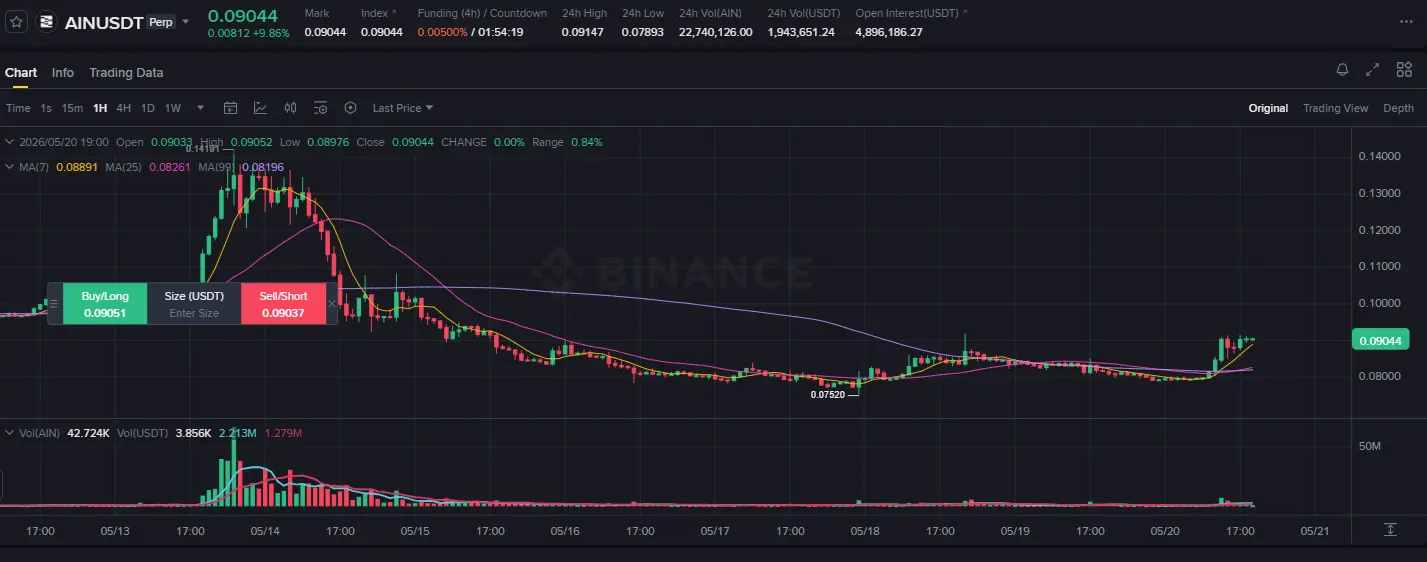
Task: Open the chart layout grid icon
Action: [x=1404, y=69]
